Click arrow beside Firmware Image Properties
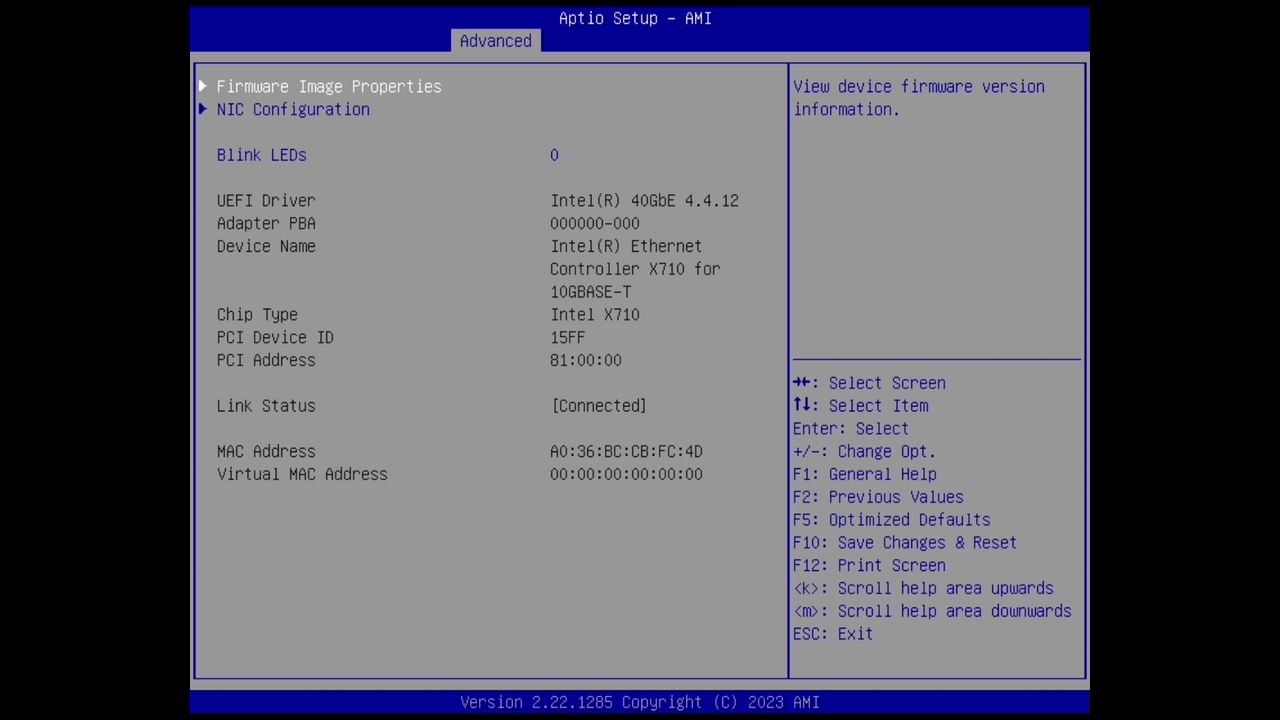Viewport: 1280px width, 720px height. click(x=203, y=86)
